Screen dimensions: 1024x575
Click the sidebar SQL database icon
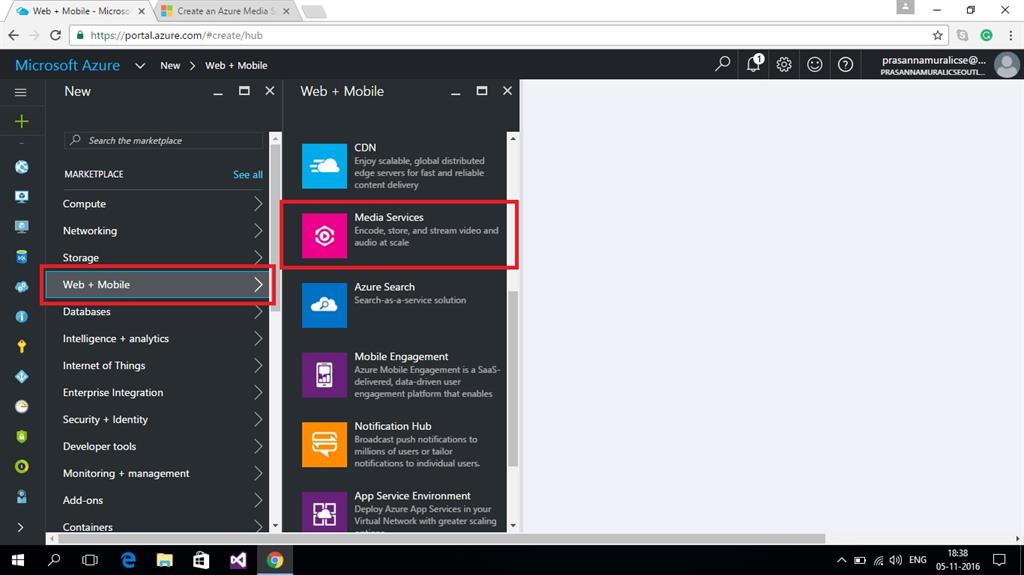click(x=22, y=256)
